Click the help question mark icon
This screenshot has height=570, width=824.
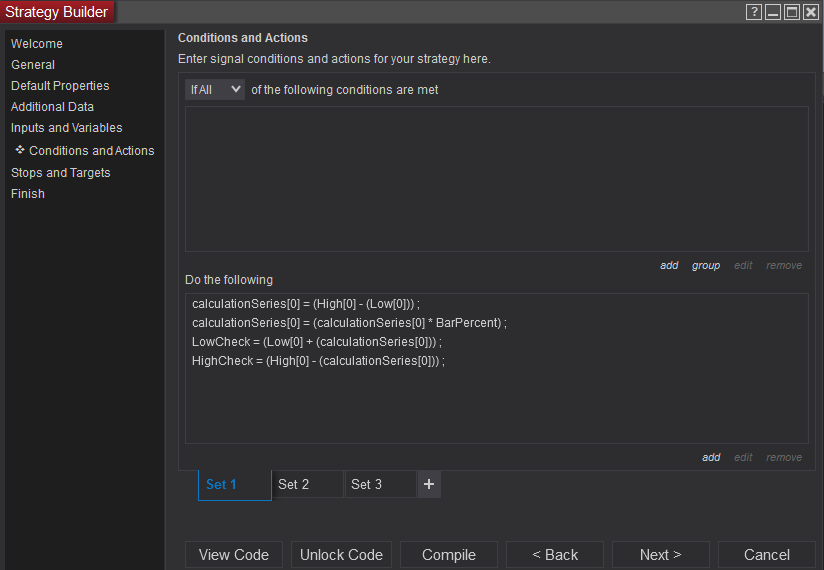[x=755, y=12]
